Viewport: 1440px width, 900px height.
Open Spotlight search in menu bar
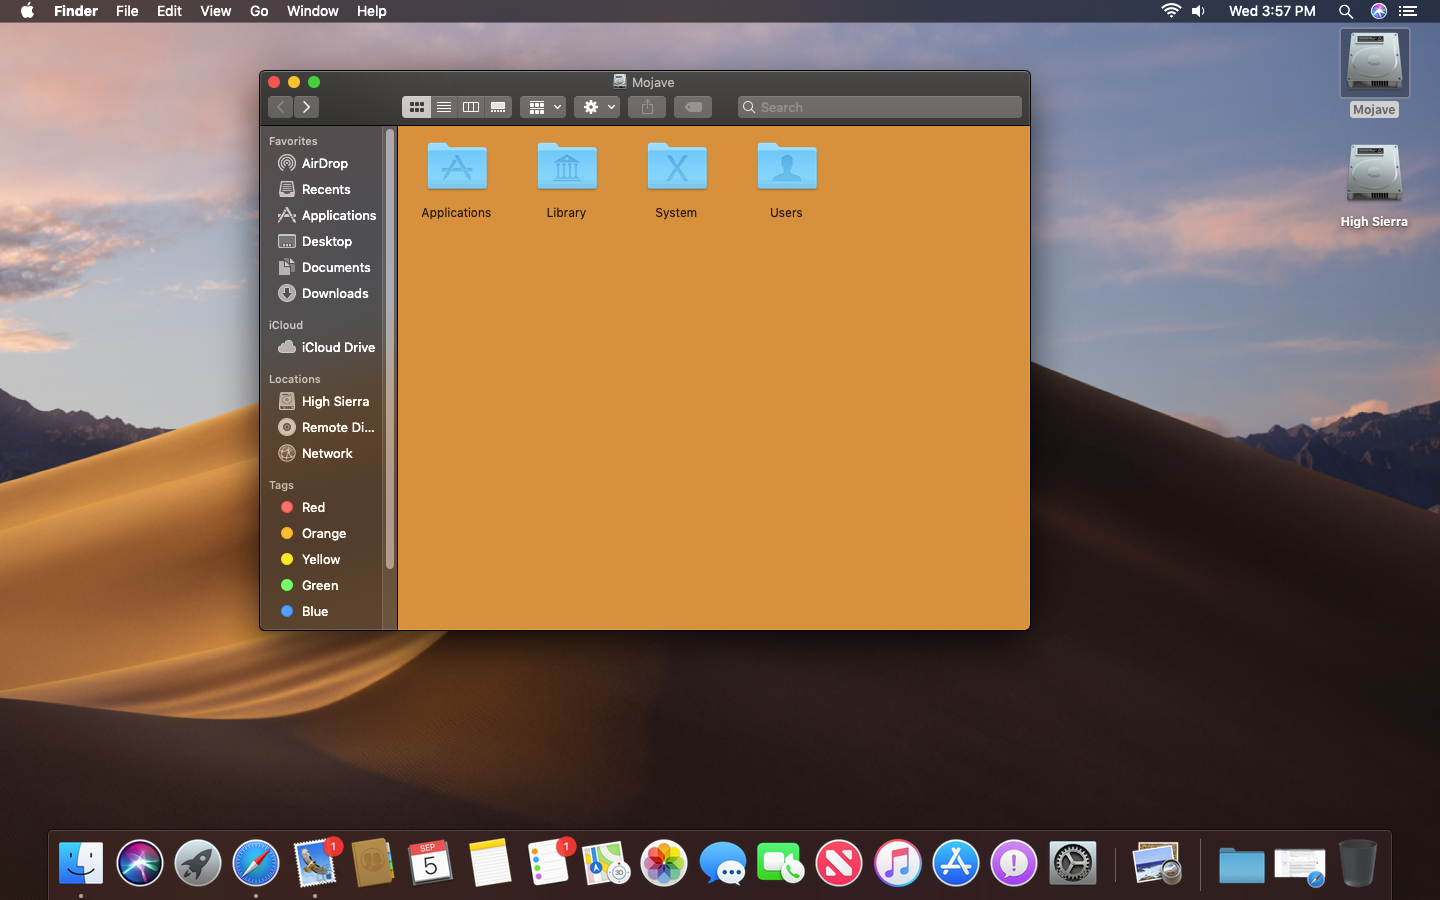[1346, 11]
